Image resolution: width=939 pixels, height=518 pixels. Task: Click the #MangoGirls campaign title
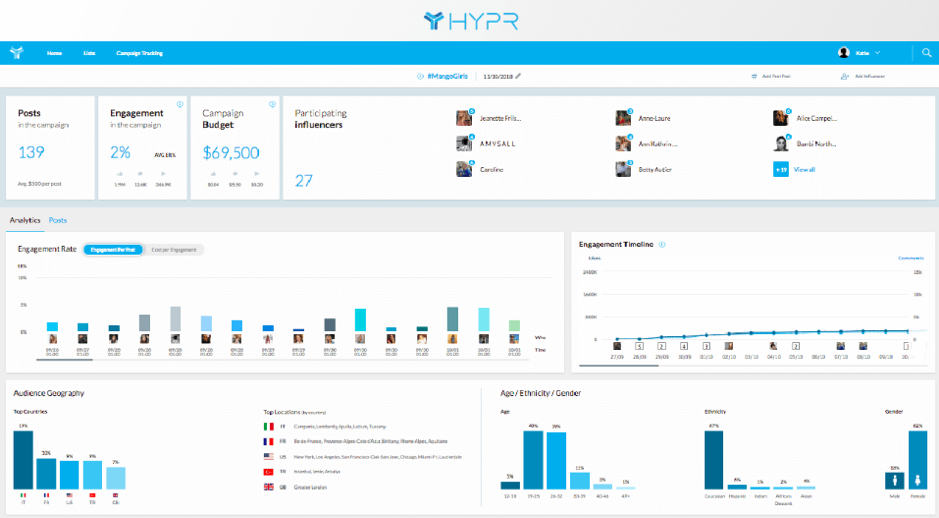pos(447,77)
